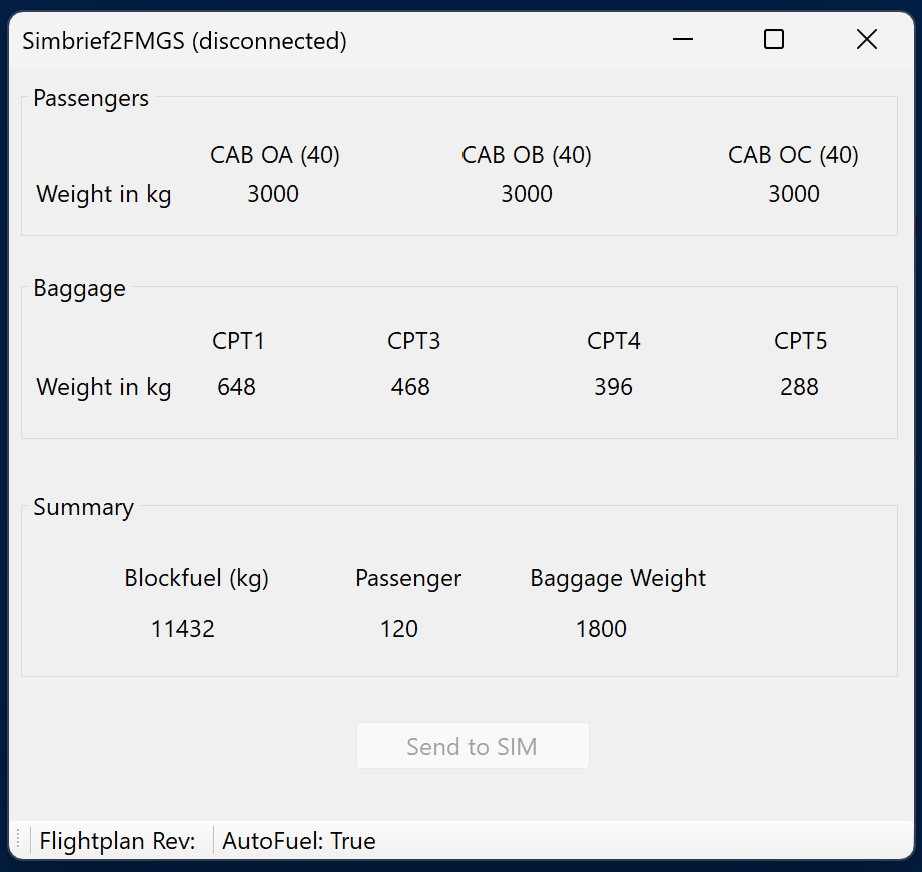The height and width of the screenshot is (872, 922).
Task: Click the AutoFuel: True status item
Action: pos(299,841)
